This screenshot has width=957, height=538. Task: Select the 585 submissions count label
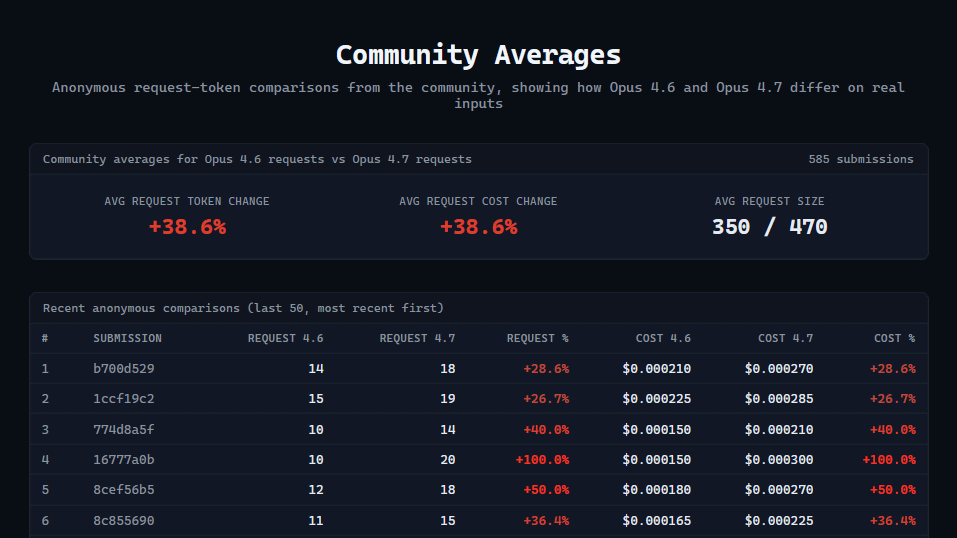(860, 159)
